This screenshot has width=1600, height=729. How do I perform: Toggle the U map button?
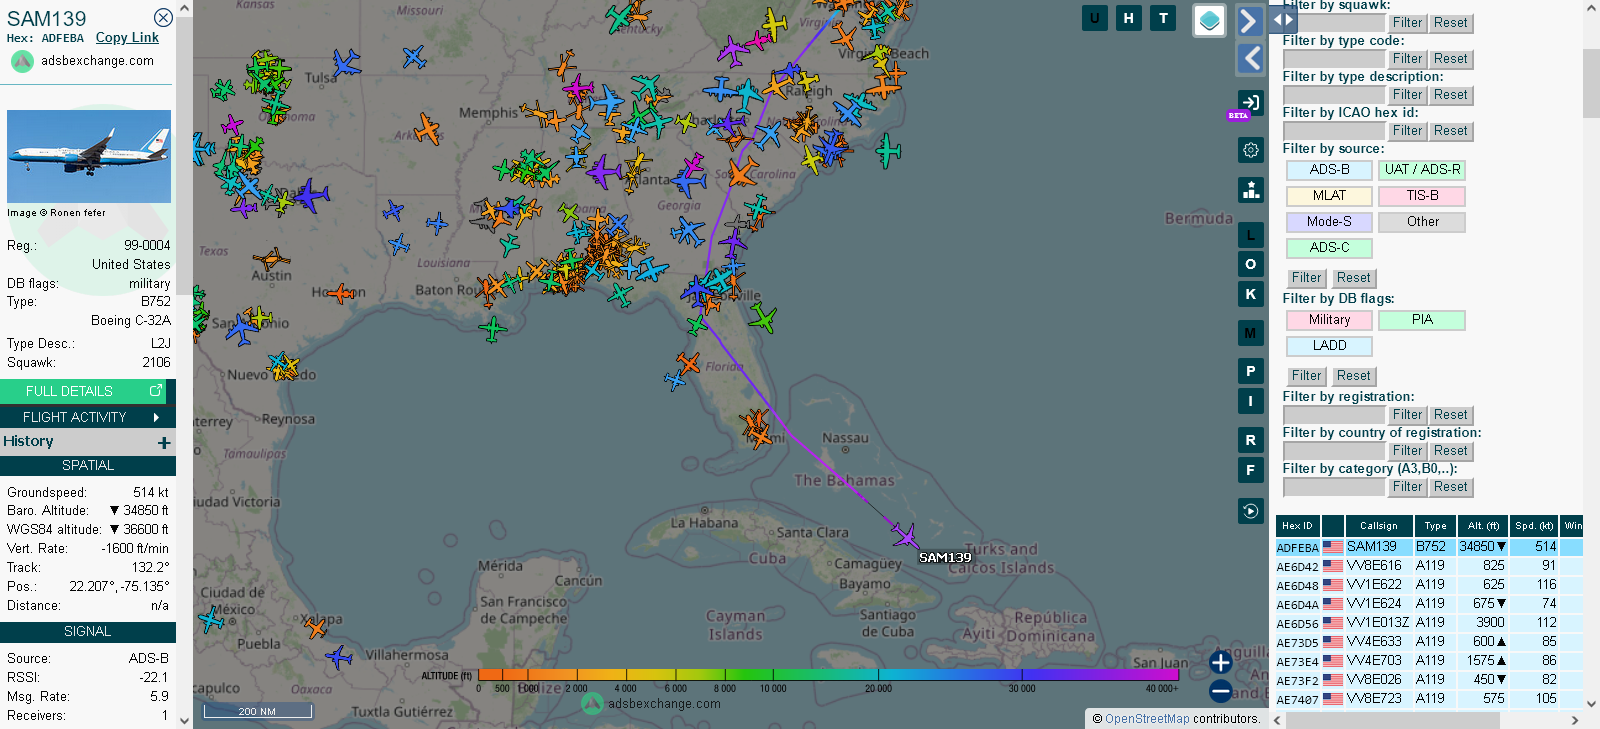point(1095,18)
